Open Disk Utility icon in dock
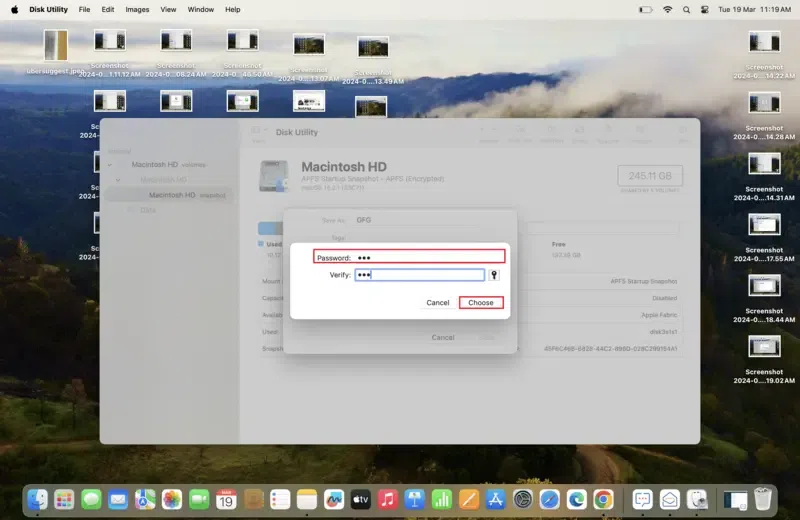The width and height of the screenshot is (800, 520). 697,500
